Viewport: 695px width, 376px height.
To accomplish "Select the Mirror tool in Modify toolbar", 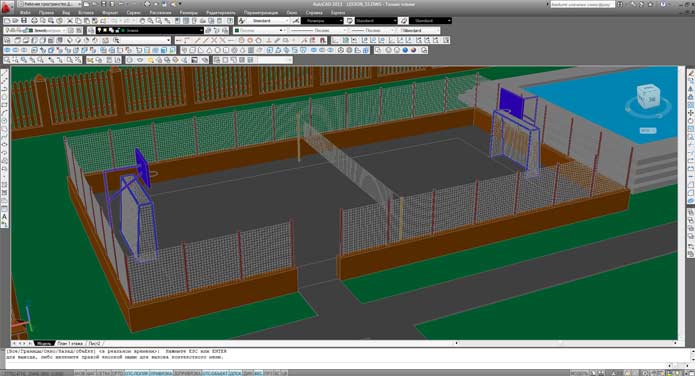I will (691, 89).
